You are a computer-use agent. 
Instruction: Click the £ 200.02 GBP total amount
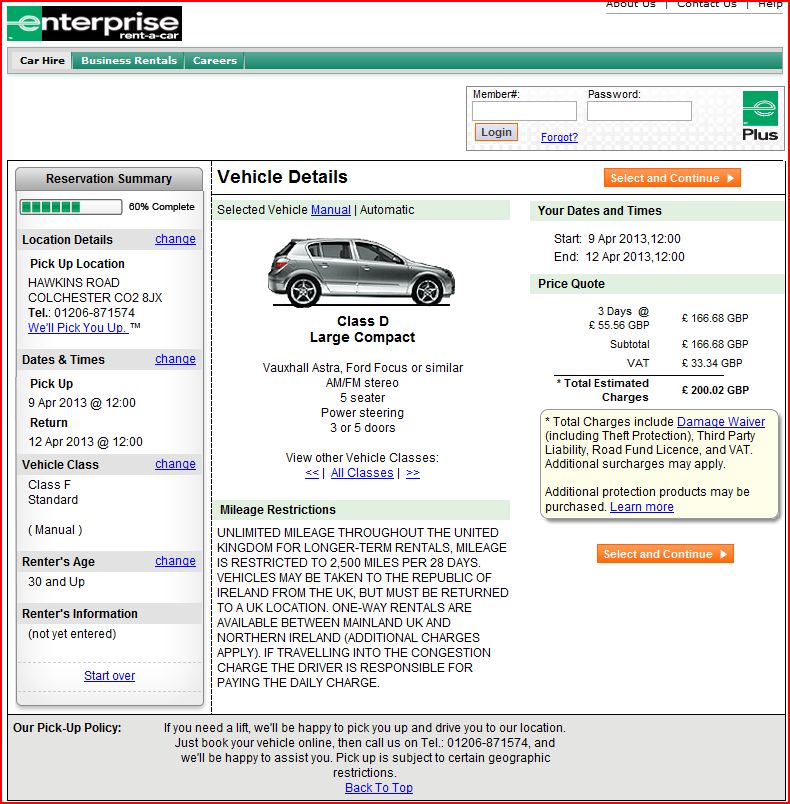[x=715, y=390]
